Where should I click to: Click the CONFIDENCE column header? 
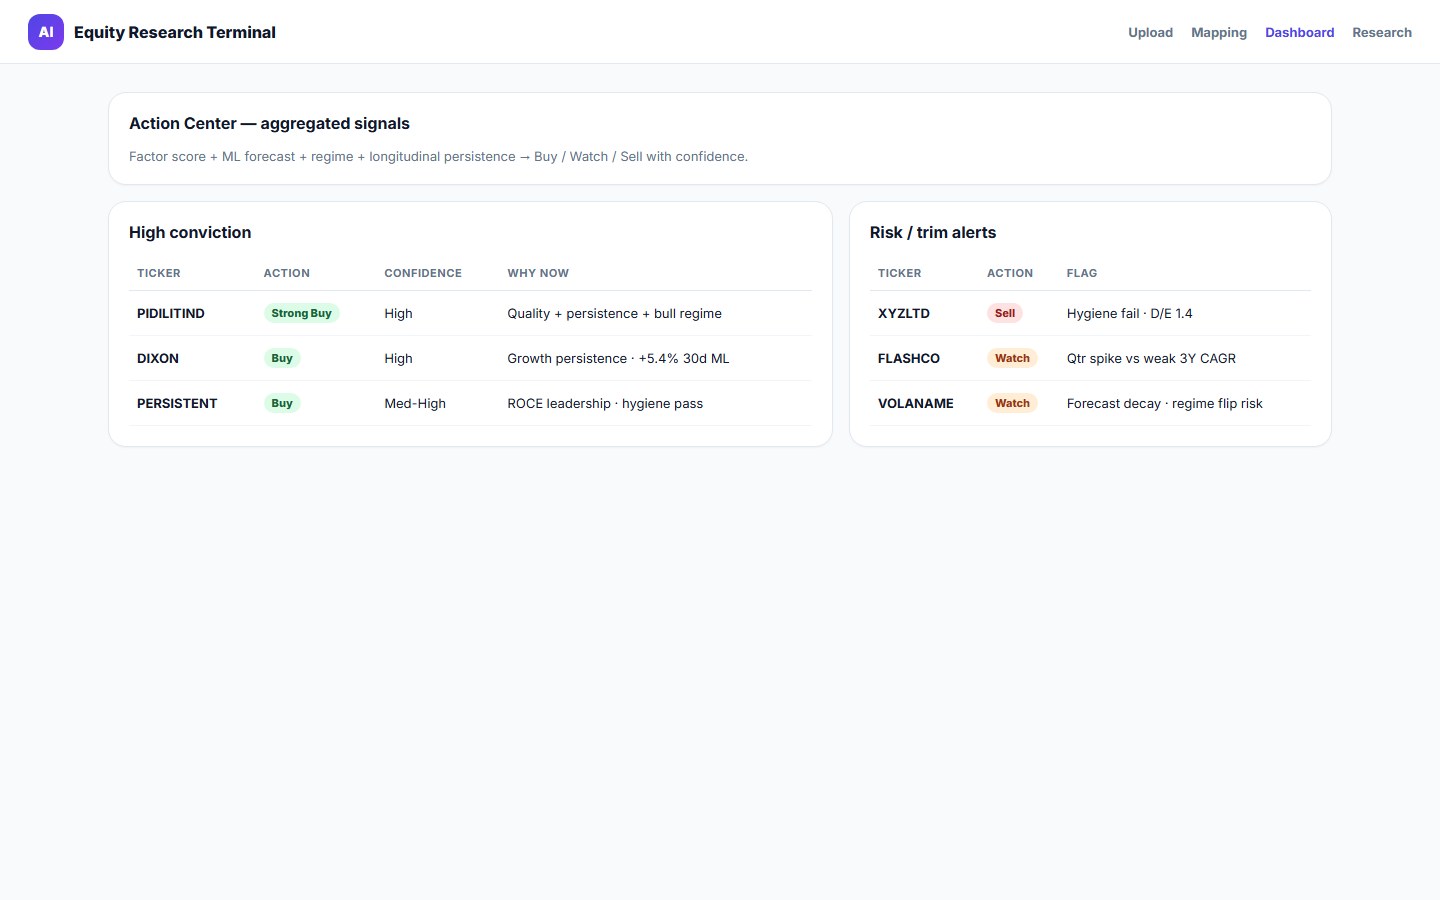click(423, 273)
